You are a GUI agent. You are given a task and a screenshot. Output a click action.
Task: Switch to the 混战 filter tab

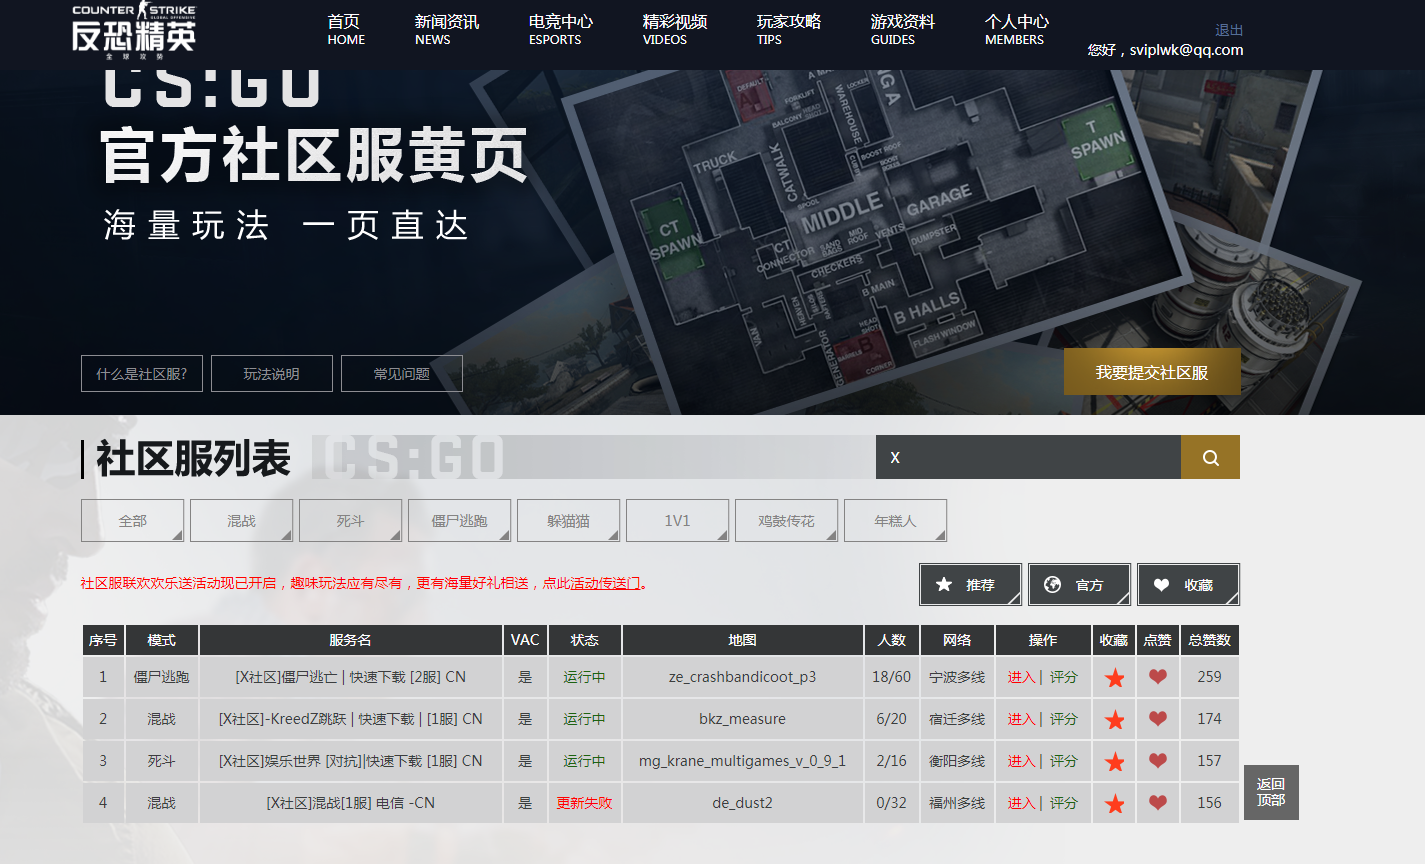pos(241,520)
